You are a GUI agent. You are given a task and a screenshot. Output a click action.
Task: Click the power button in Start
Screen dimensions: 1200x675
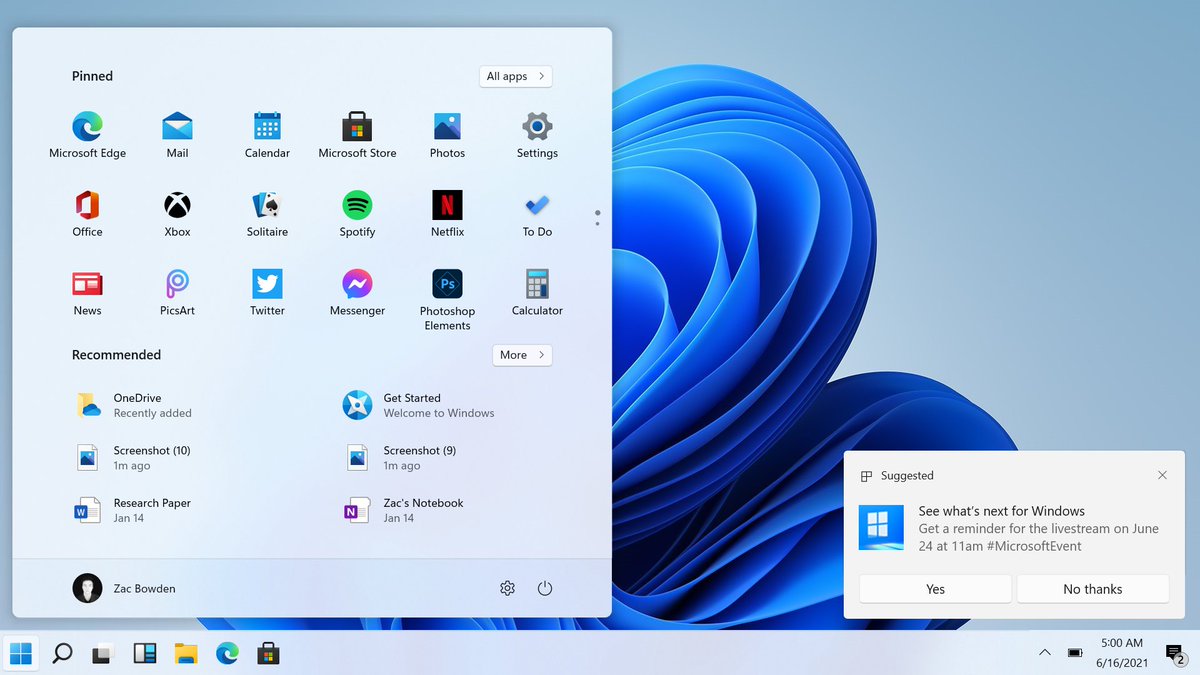[x=545, y=588]
